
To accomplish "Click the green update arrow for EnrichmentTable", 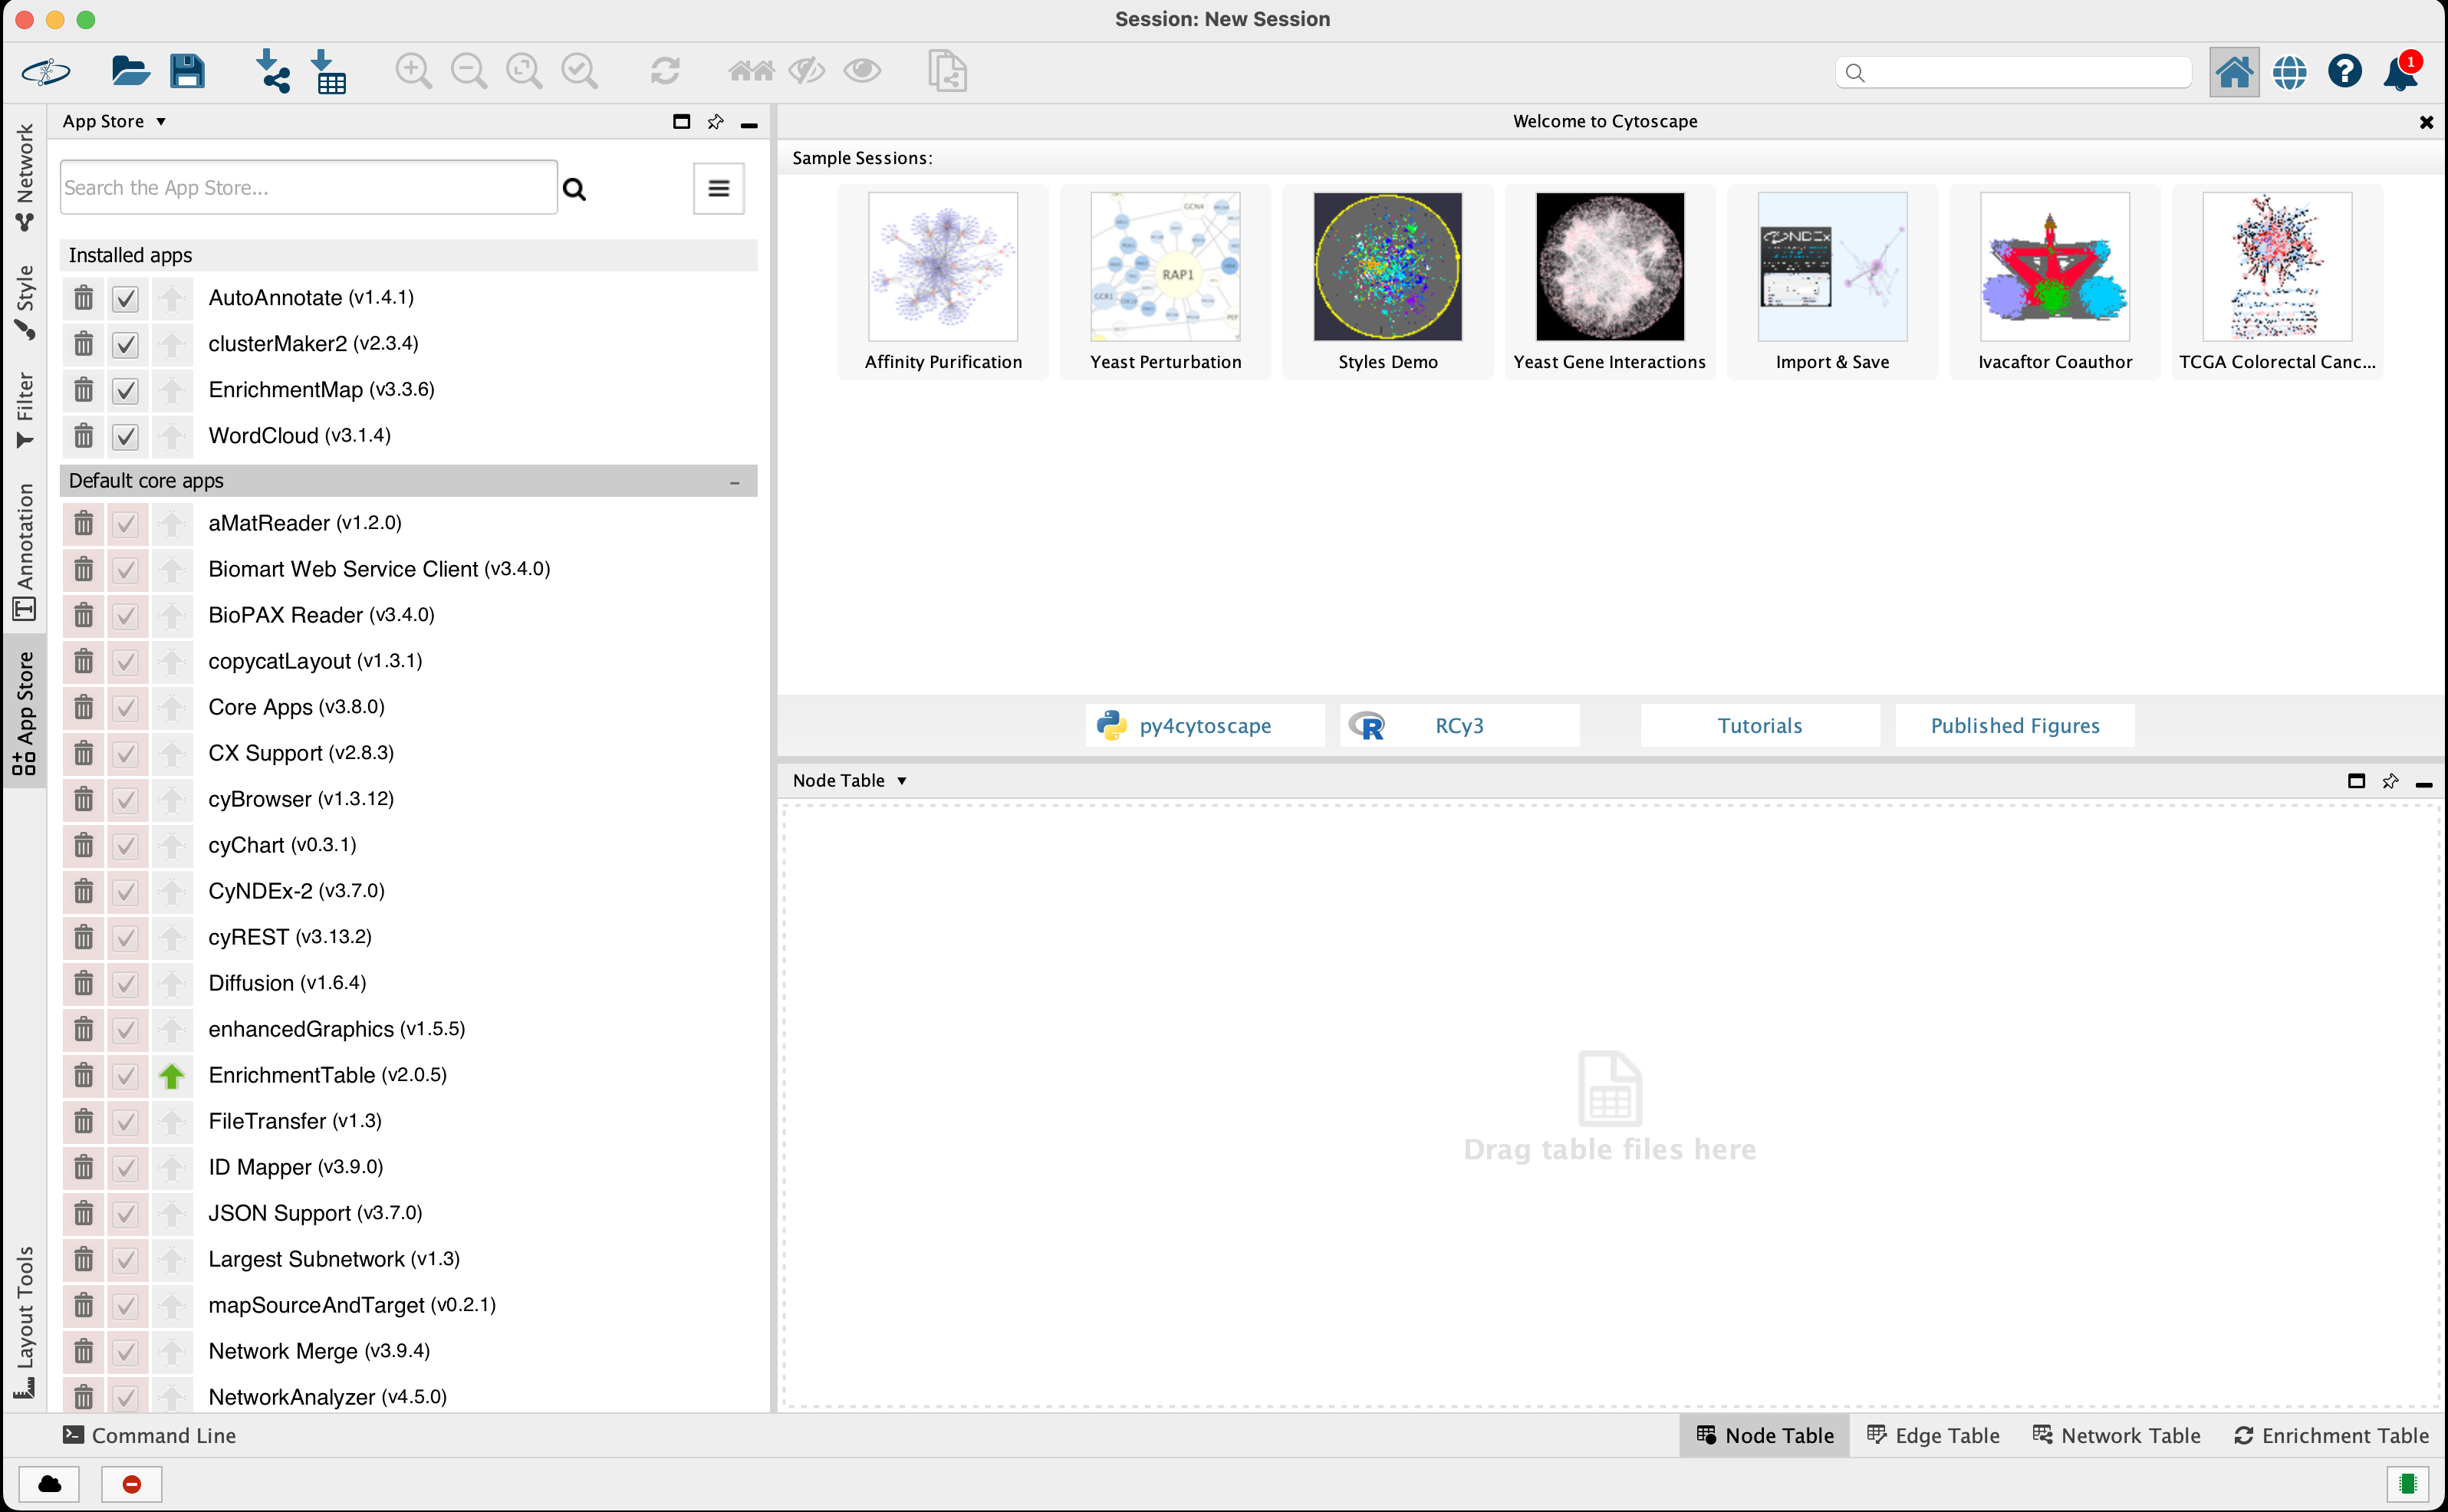I will [x=172, y=1076].
